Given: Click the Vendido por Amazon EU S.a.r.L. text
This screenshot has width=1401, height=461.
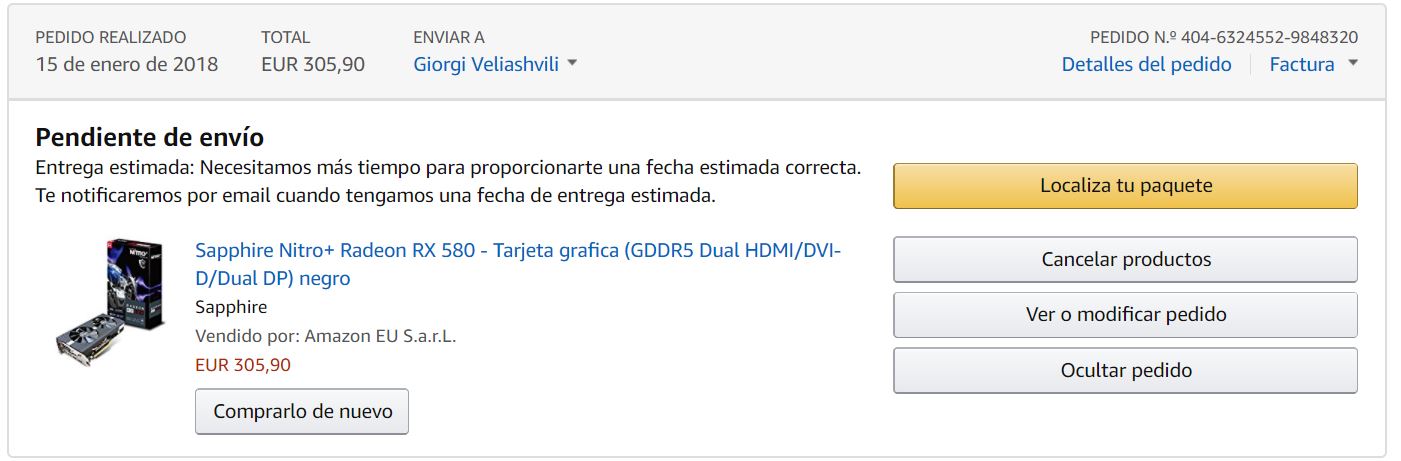Looking at the screenshot, I should pyautogui.click(x=325, y=336).
